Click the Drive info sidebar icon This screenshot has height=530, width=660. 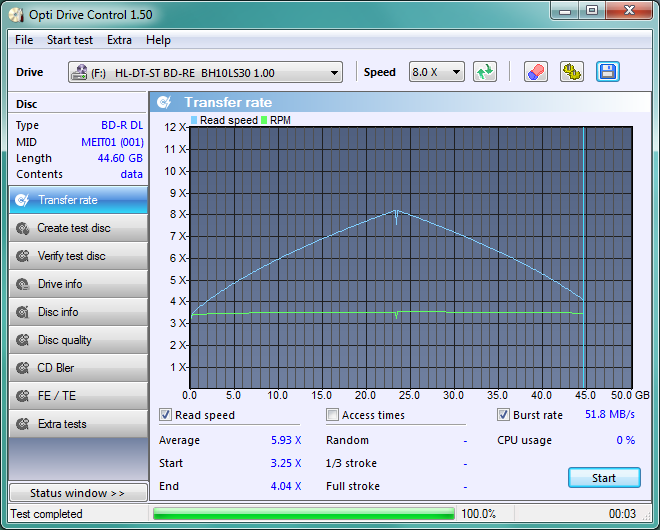coord(22,284)
